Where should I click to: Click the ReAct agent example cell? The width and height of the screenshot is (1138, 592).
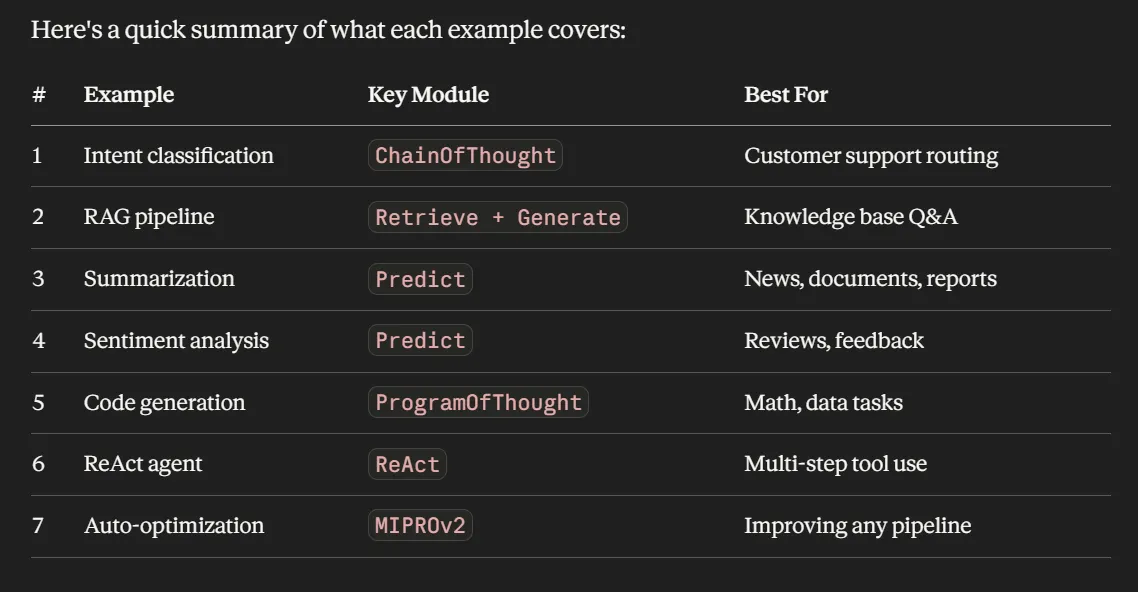pyautogui.click(x=143, y=464)
